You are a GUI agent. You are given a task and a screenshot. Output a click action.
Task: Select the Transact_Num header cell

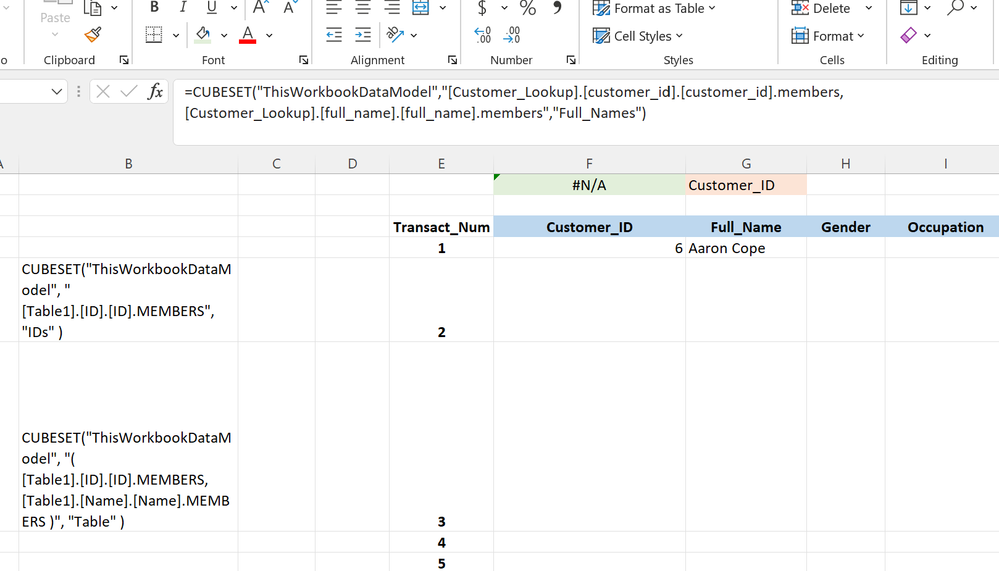pyautogui.click(x=442, y=227)
